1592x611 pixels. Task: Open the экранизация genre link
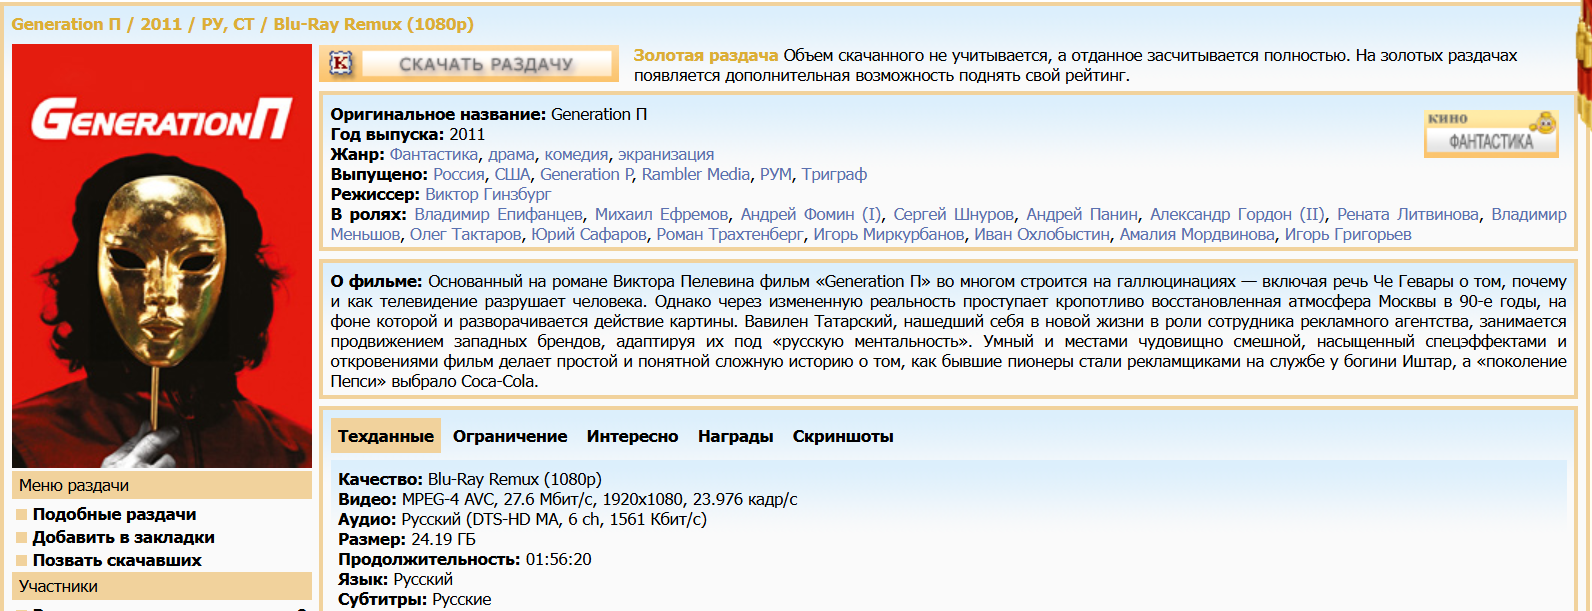666,154
